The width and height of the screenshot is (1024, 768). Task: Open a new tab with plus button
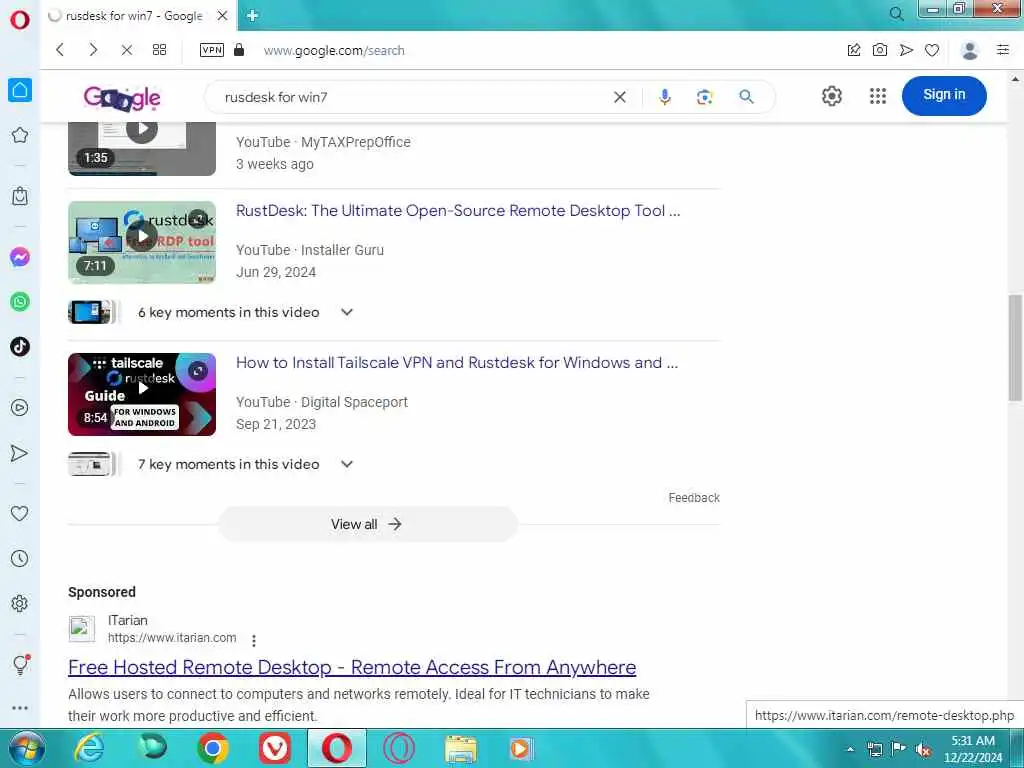point(253,16)
